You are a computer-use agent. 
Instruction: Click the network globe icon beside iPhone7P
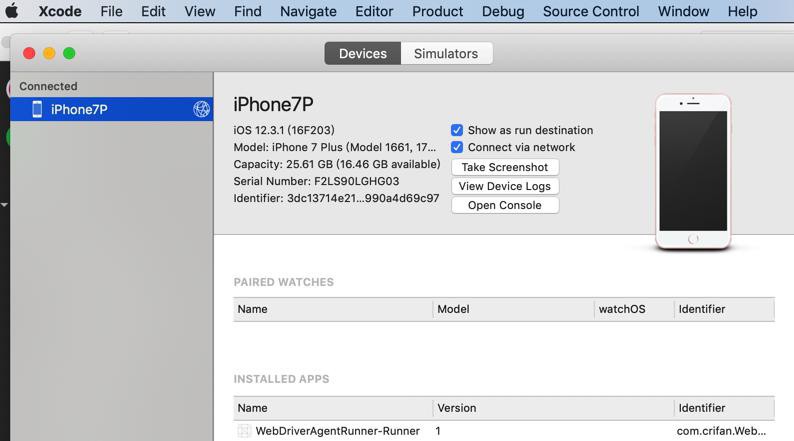201,109
